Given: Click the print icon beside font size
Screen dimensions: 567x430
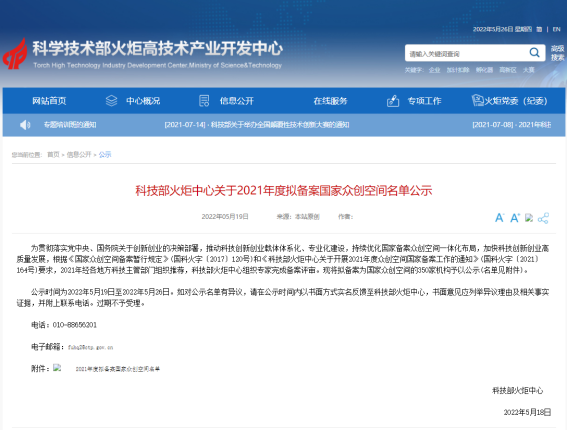Looking at the screenshot, I should (529, 217).
